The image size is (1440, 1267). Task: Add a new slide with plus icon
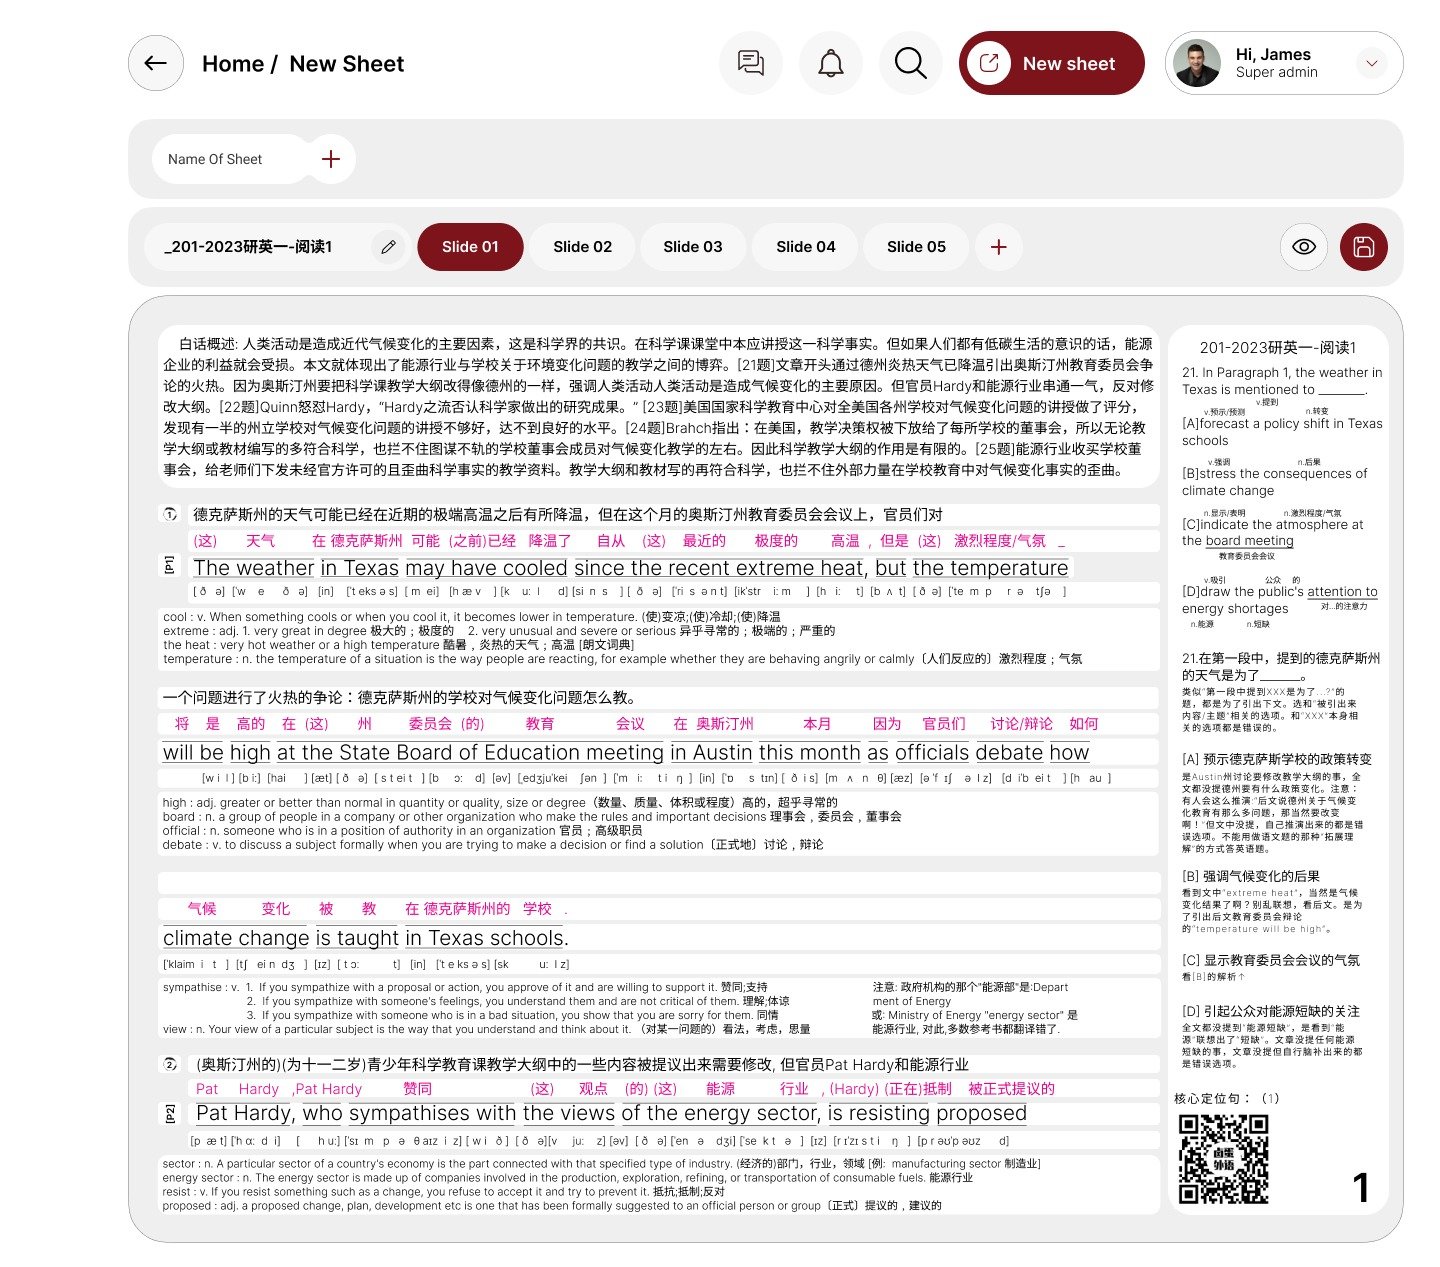point(998,247)
